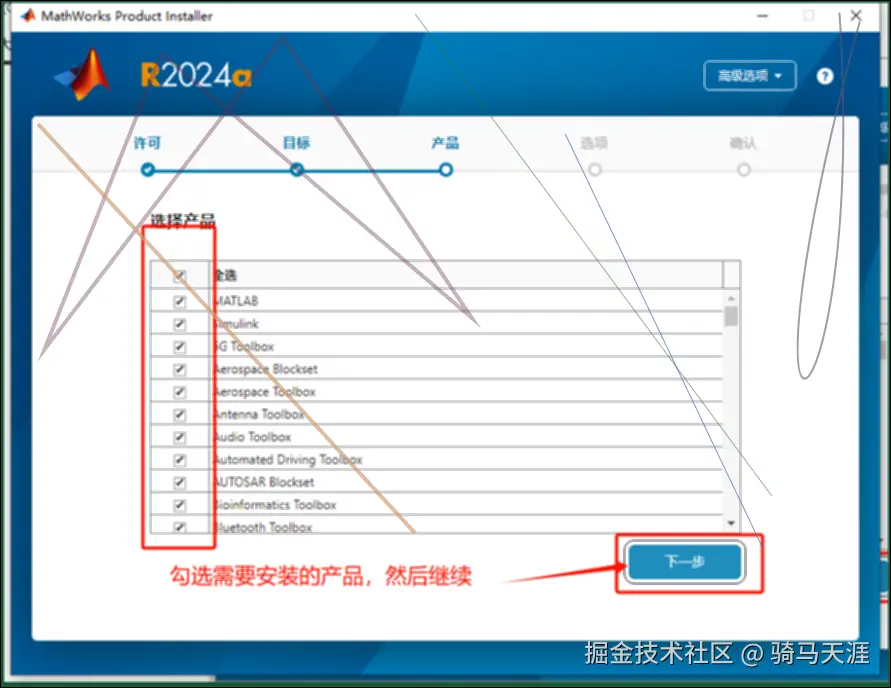This screenshot has width=891, height=688.
Task: Click the Bioinformatics Toolbox row text
Action: point(275,505)
